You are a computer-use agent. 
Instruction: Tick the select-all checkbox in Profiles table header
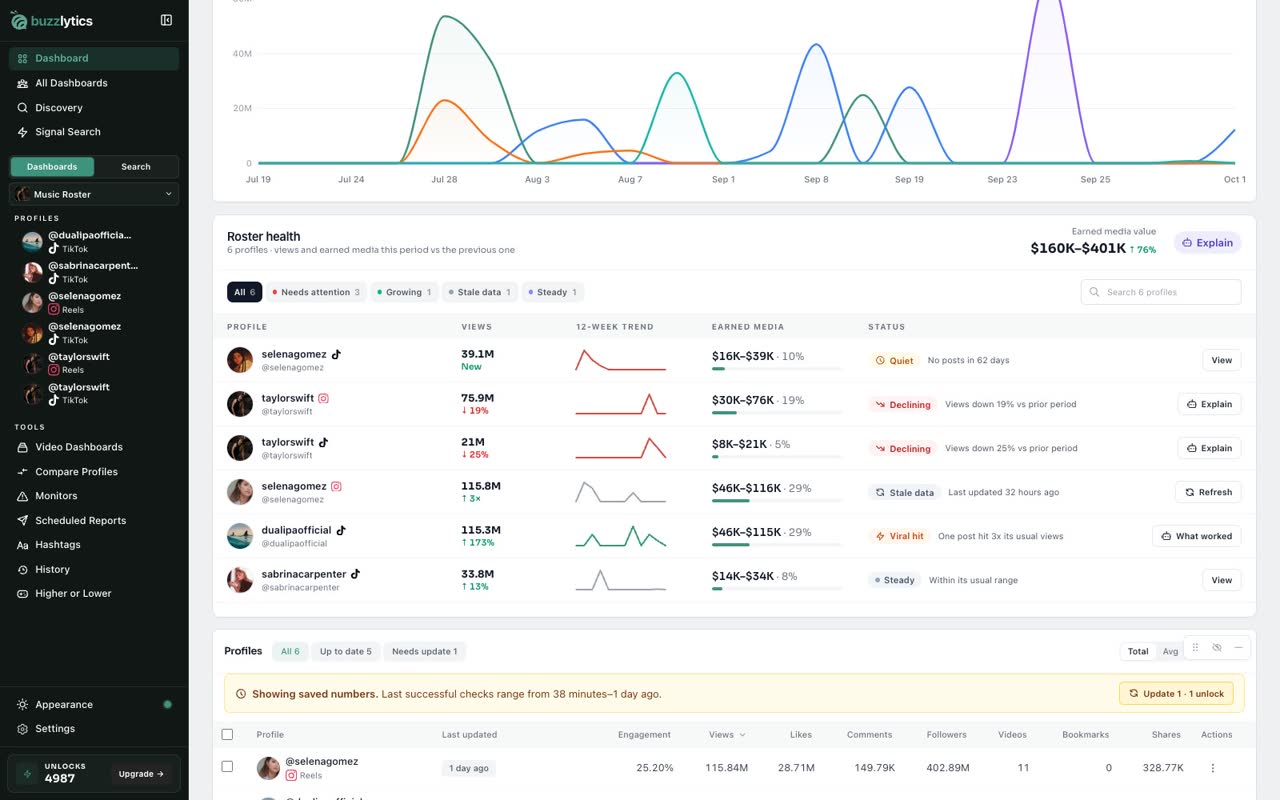click(227, 734)
